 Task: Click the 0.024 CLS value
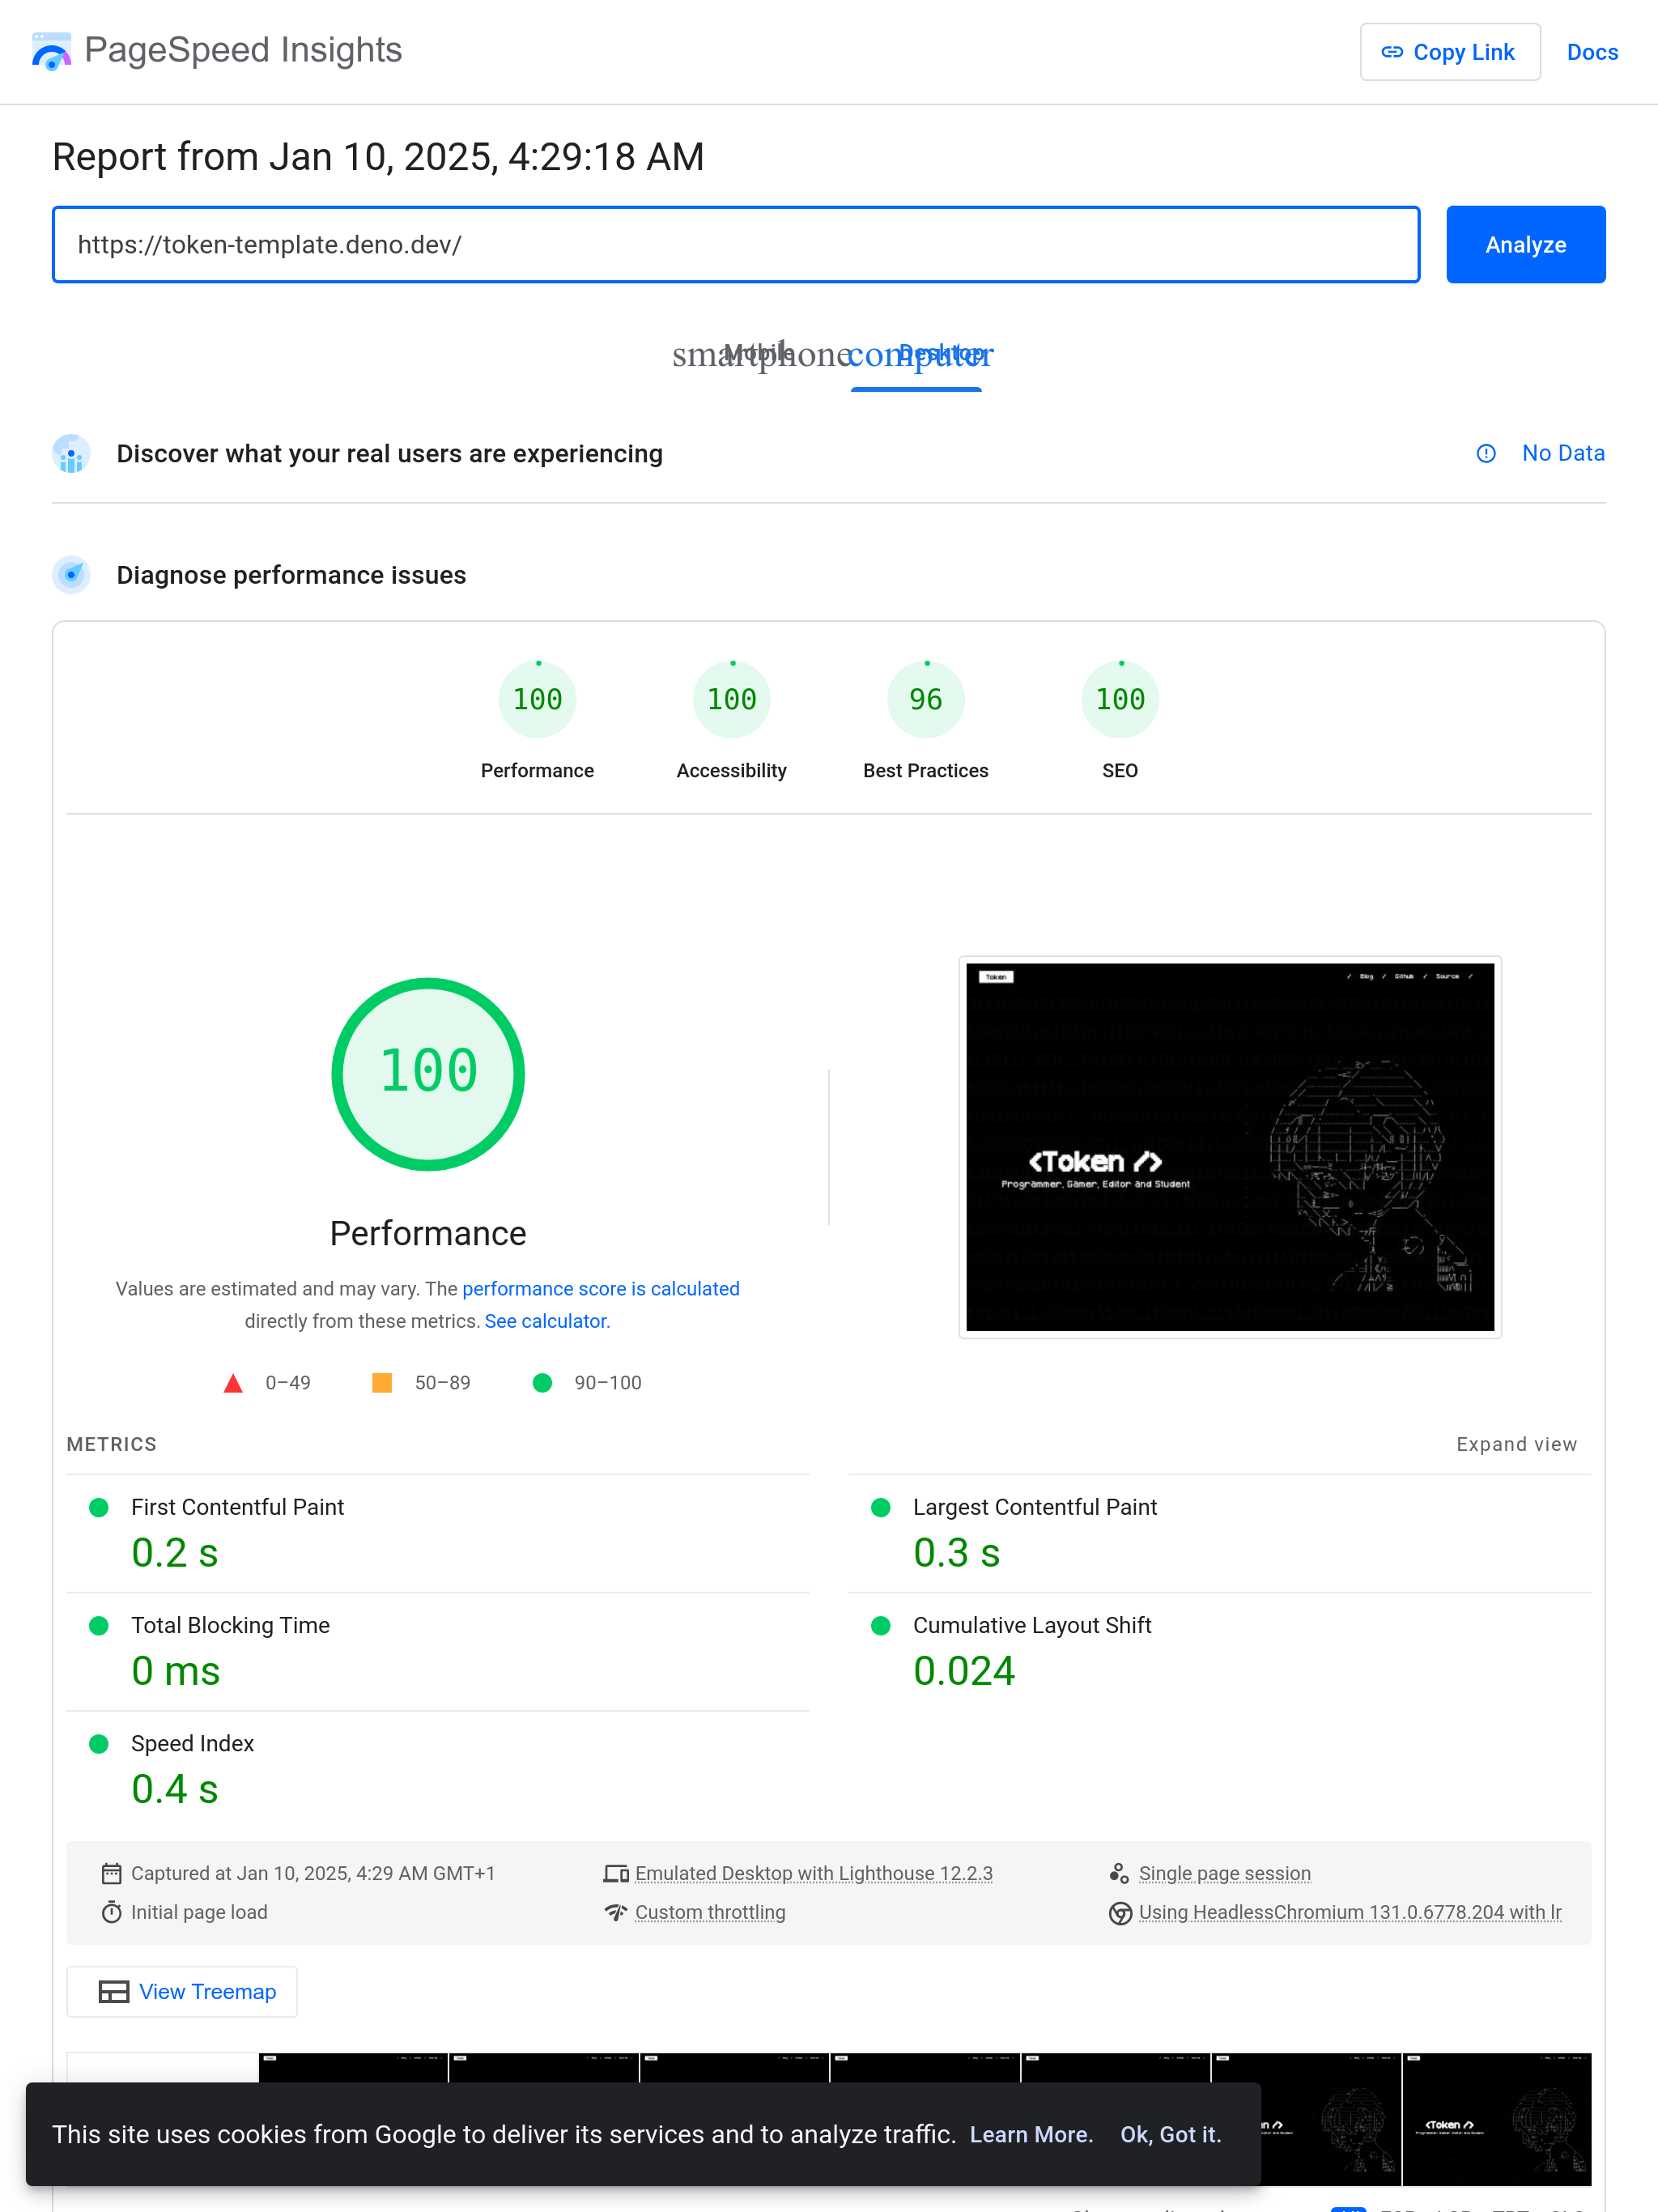(964, 1671)
